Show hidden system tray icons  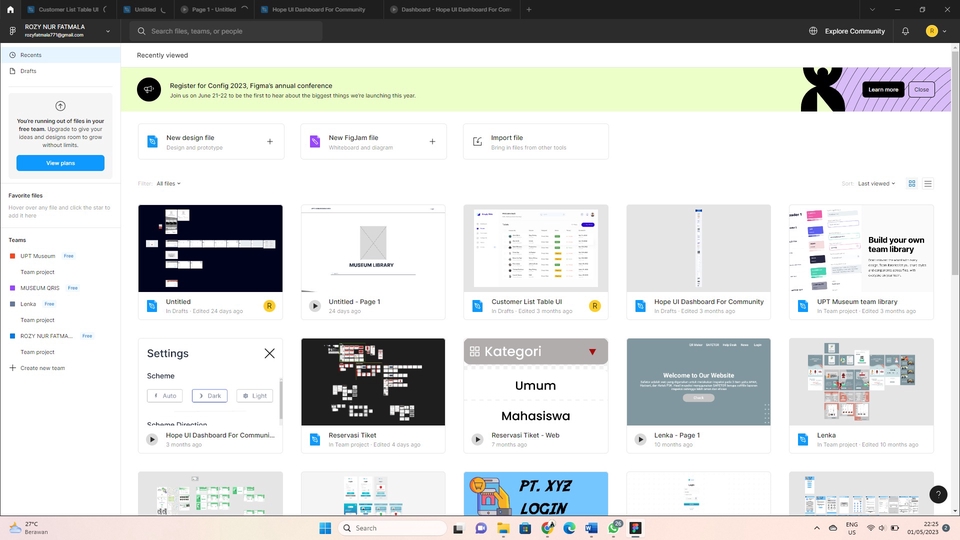[817, 528]
